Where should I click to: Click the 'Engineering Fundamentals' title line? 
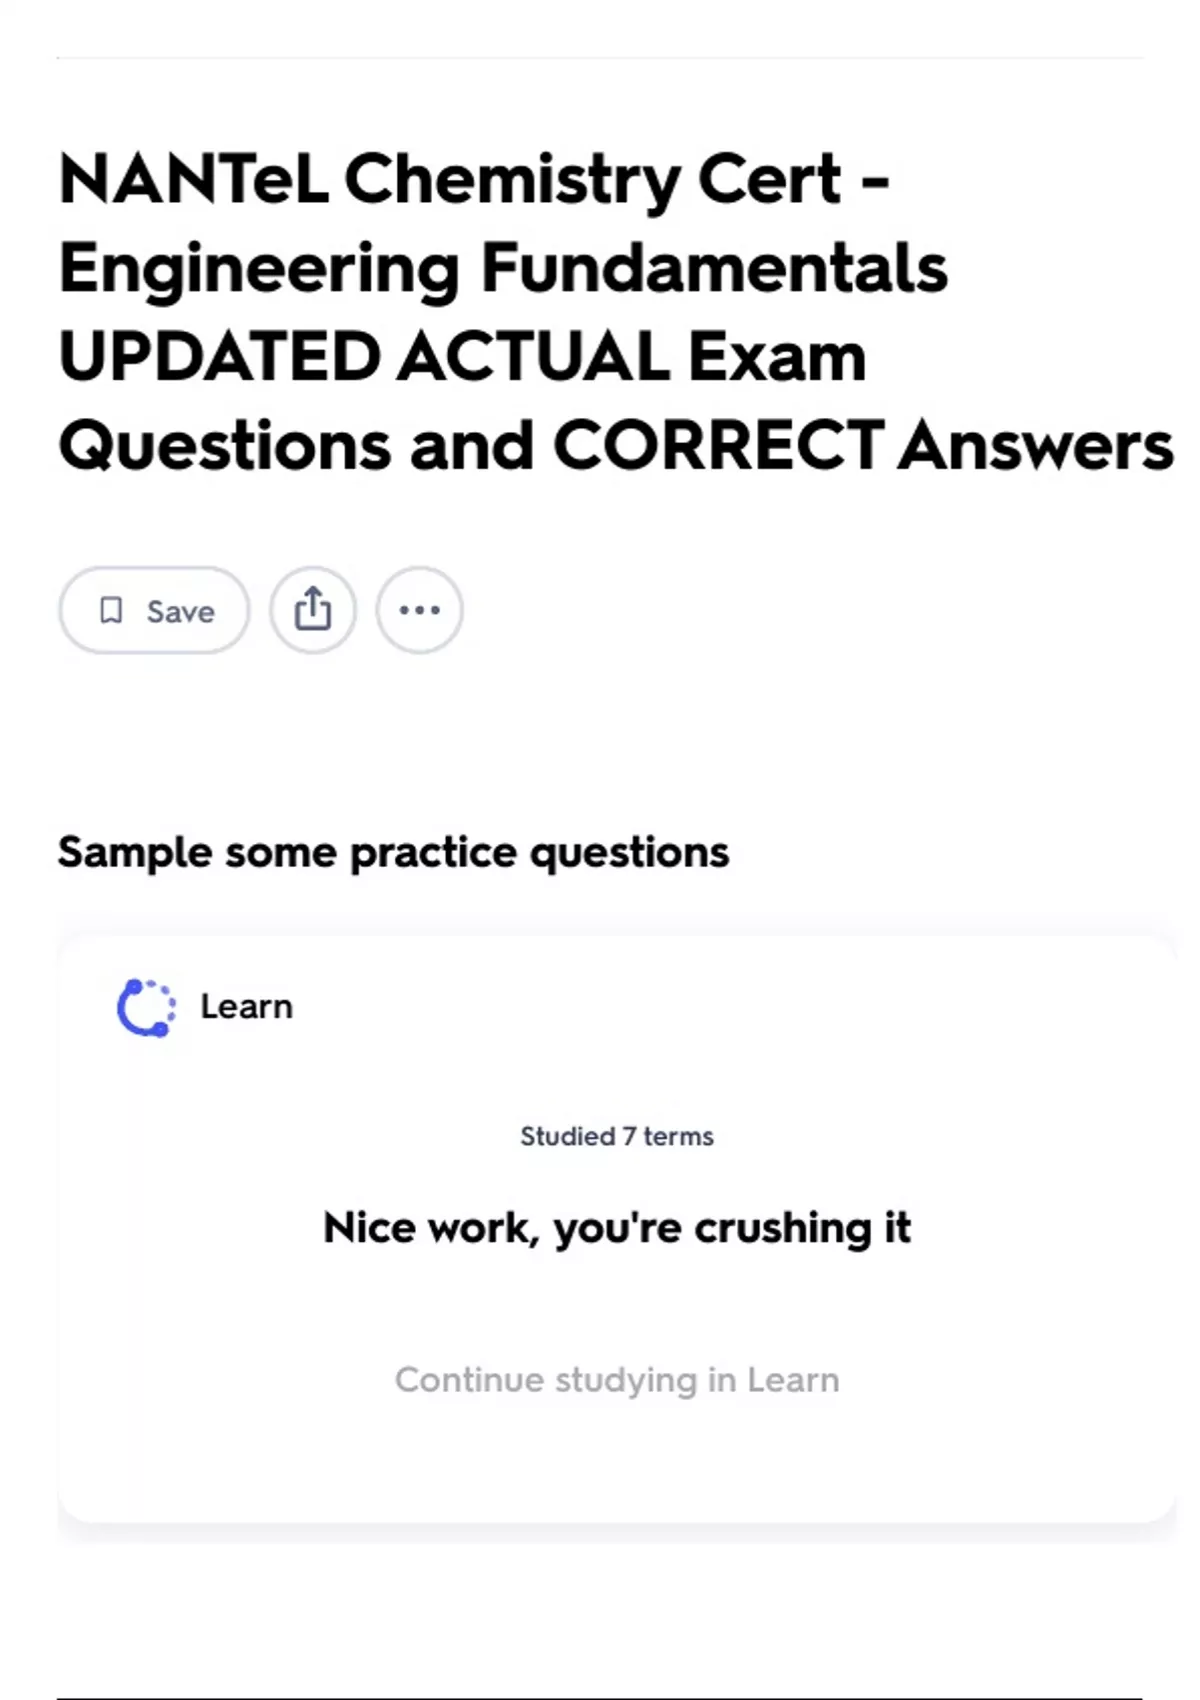click(x=503, y=269)
